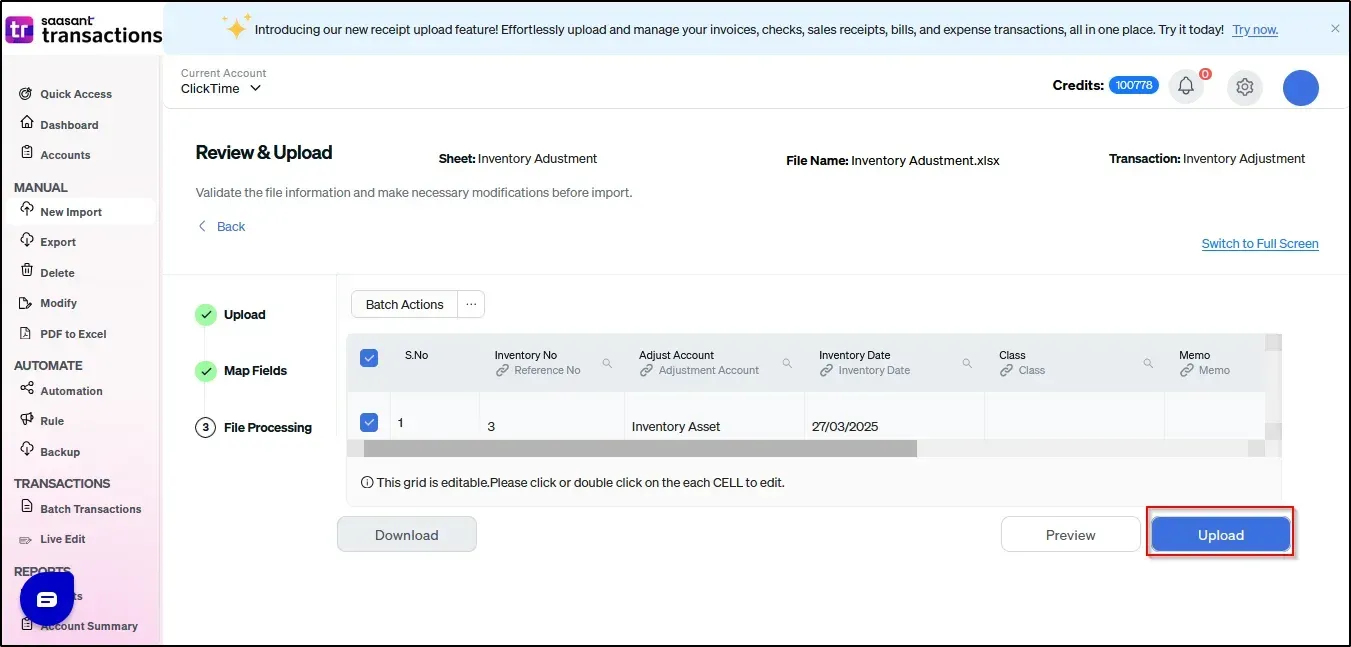Screen dimensions: 1351x647
Task: Click the search icon in Inventory Date column
Action: coord(967,363)
